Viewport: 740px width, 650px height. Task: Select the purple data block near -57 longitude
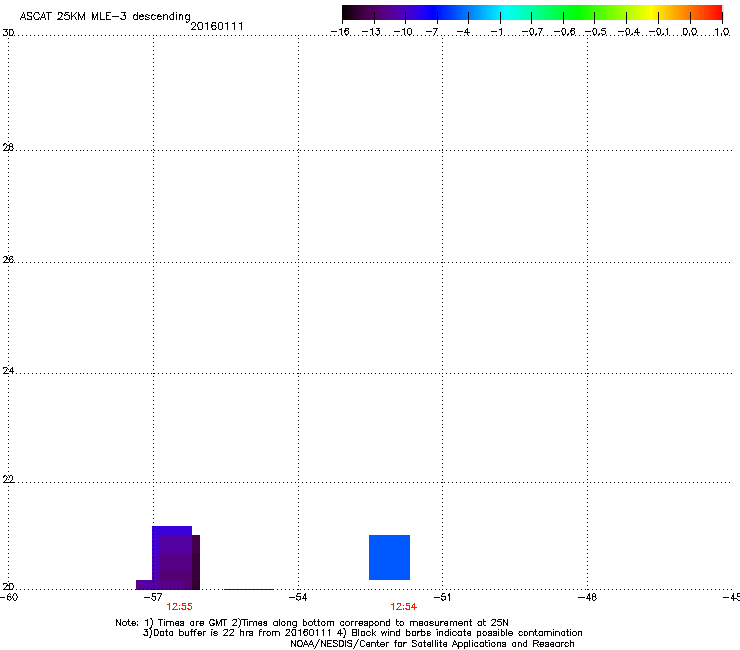[x=176, y=557]
